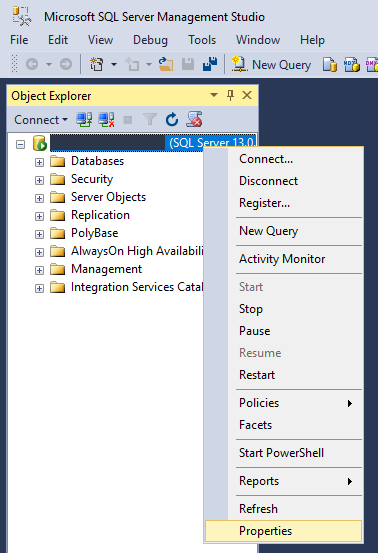Open the Tools menu
The width and height of the screenshot is (378, 553).
tap(202, 40)
